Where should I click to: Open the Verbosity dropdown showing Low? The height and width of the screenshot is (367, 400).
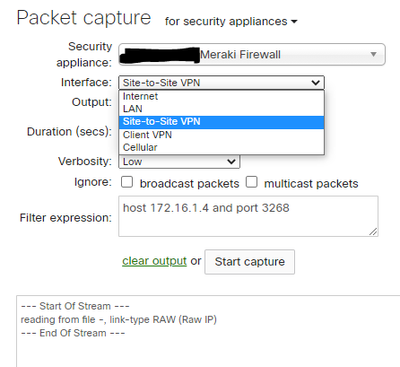179,162
